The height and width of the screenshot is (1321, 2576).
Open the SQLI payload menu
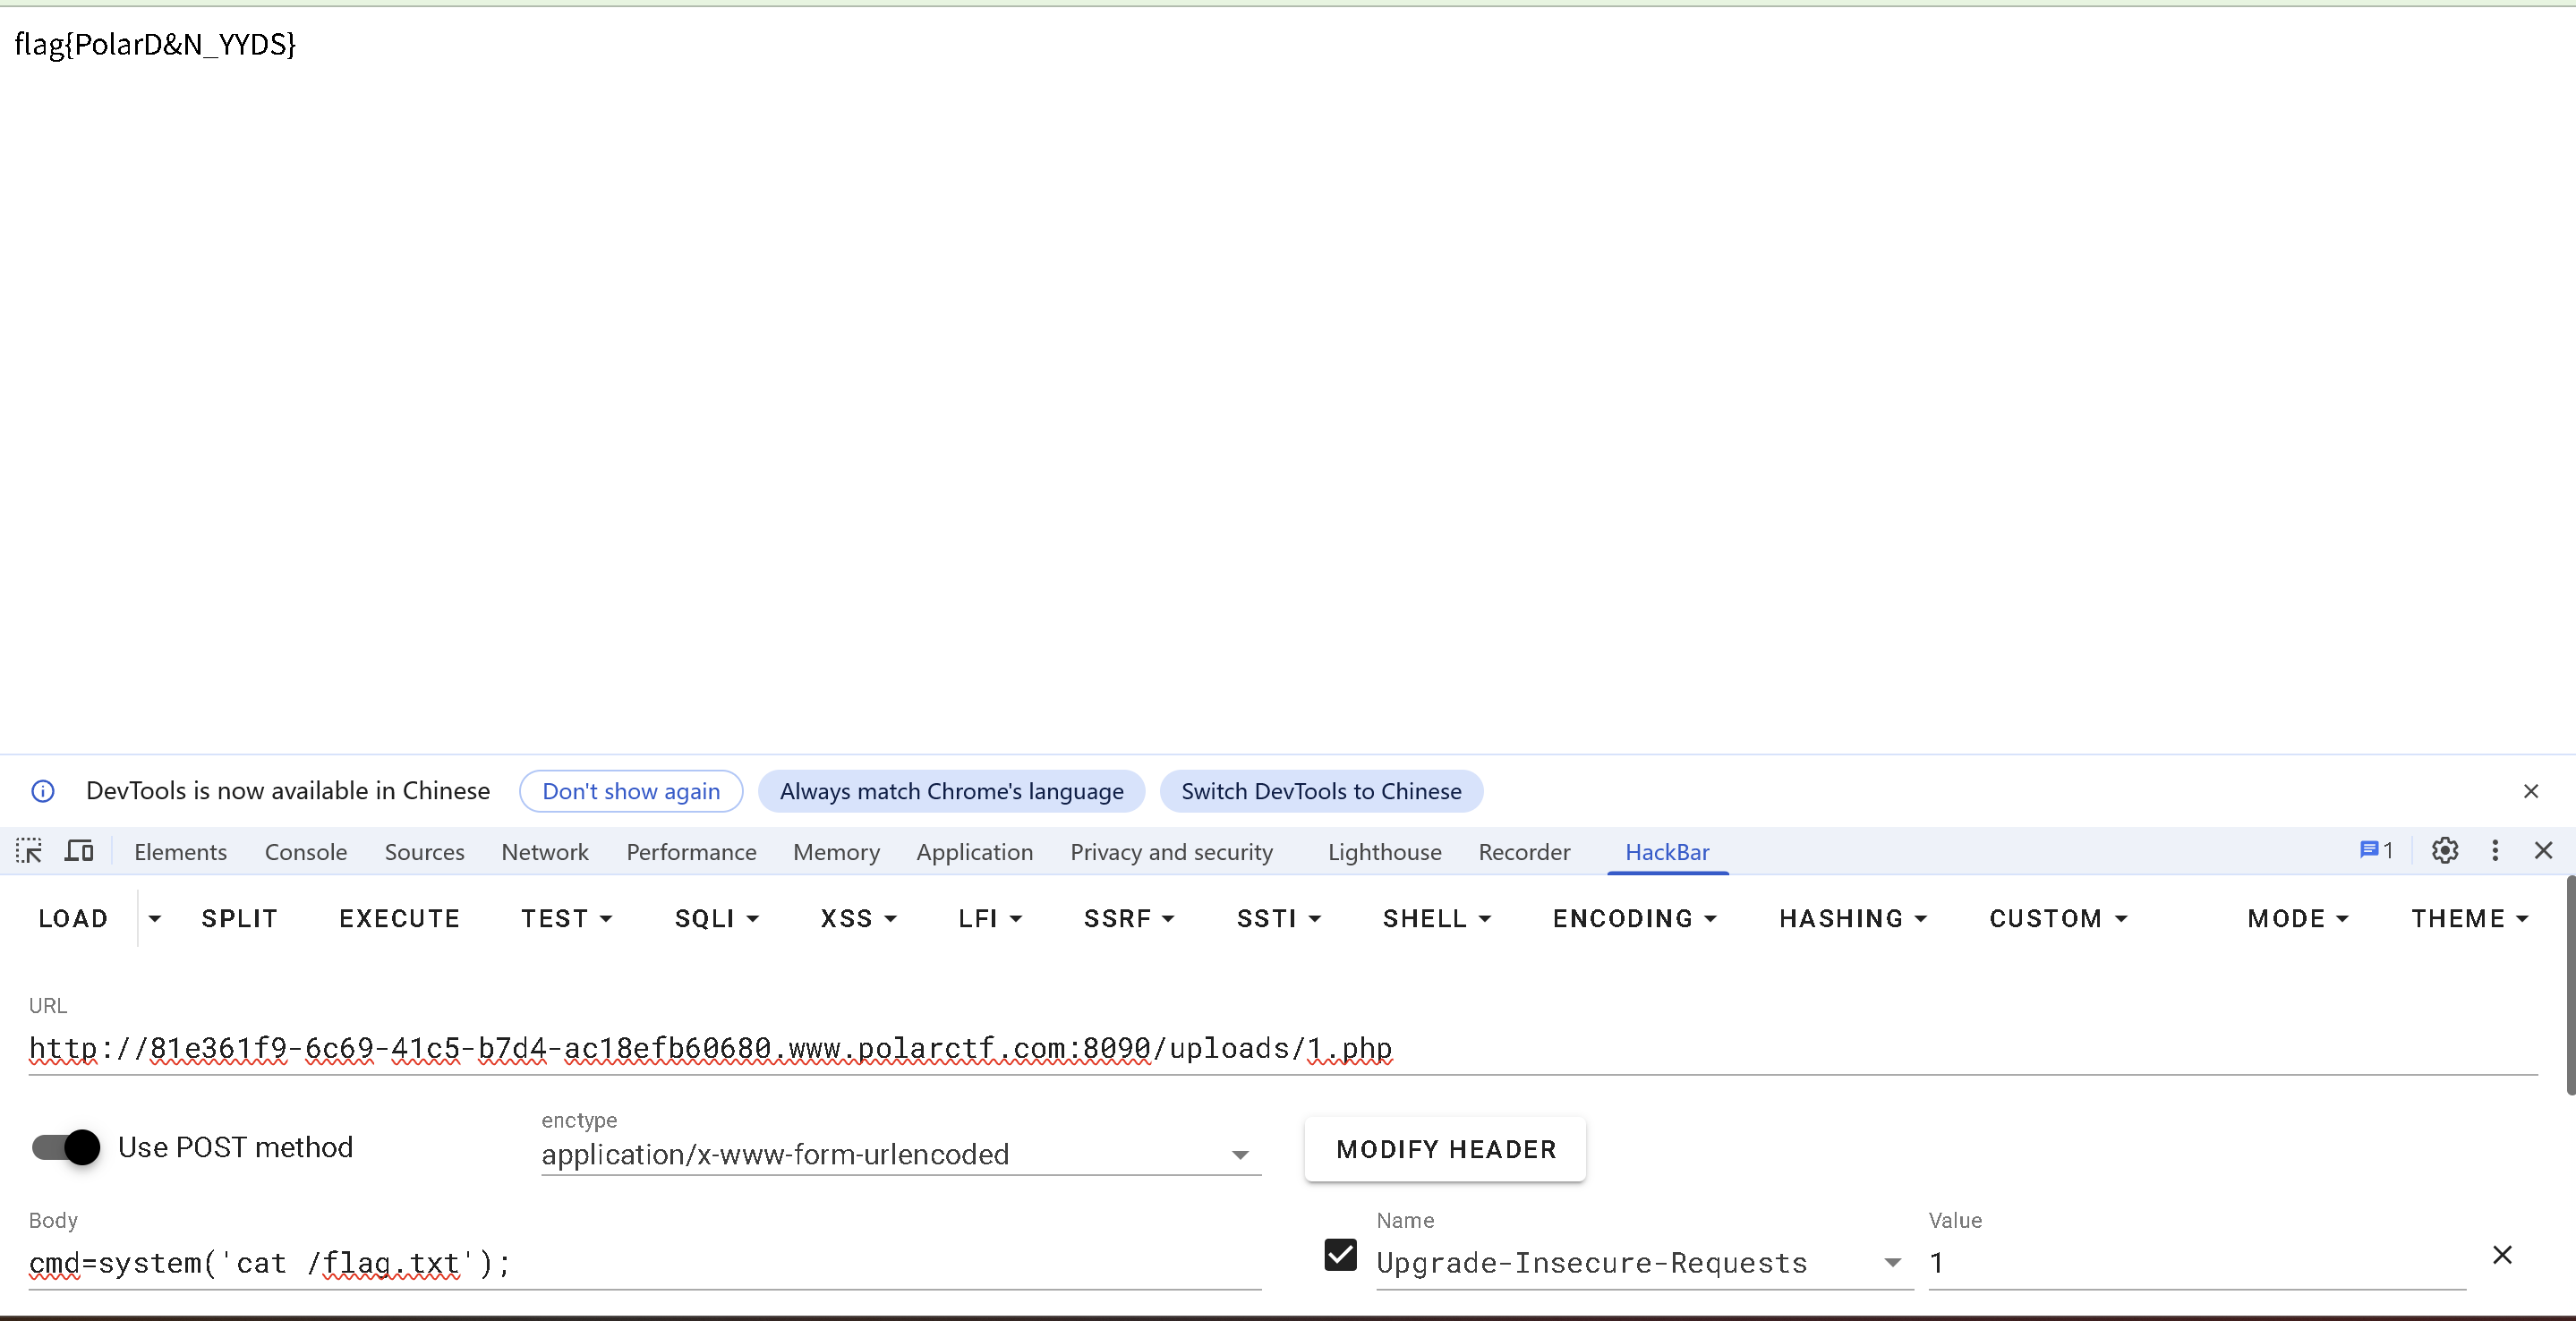(716, 918)
